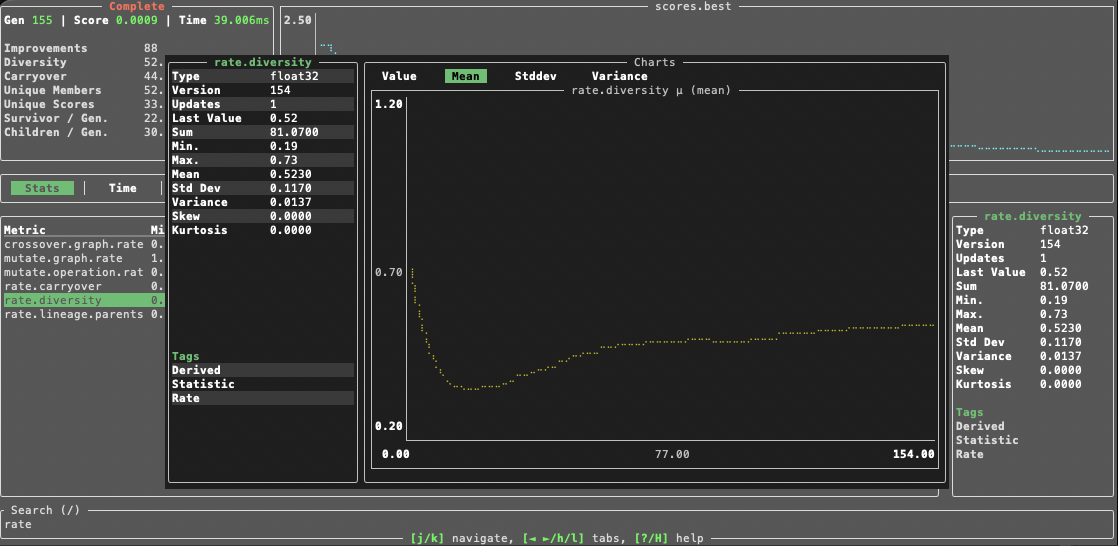Select the highlighted Mean chart tab

[x=466, y=76]
